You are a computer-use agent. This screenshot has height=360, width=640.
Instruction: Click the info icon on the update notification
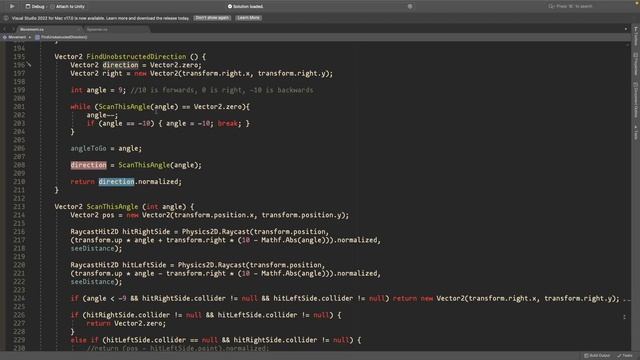(6, 18)
